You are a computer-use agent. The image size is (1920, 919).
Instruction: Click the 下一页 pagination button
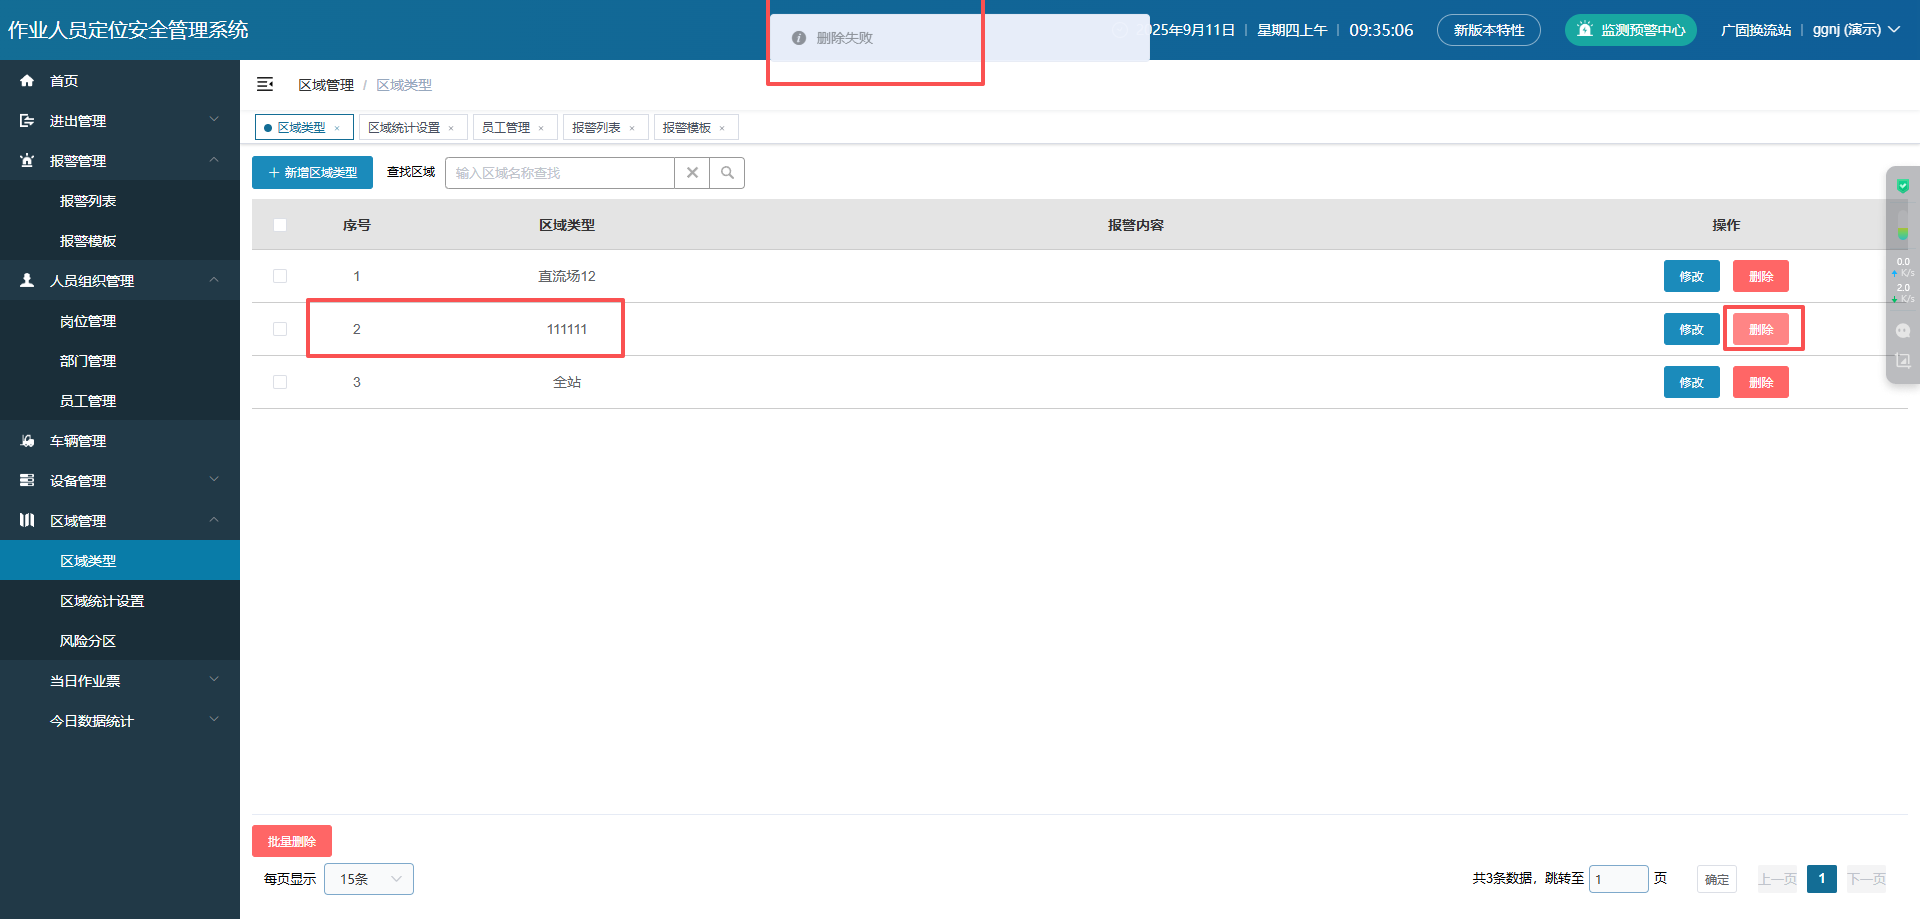point(1867,879)
